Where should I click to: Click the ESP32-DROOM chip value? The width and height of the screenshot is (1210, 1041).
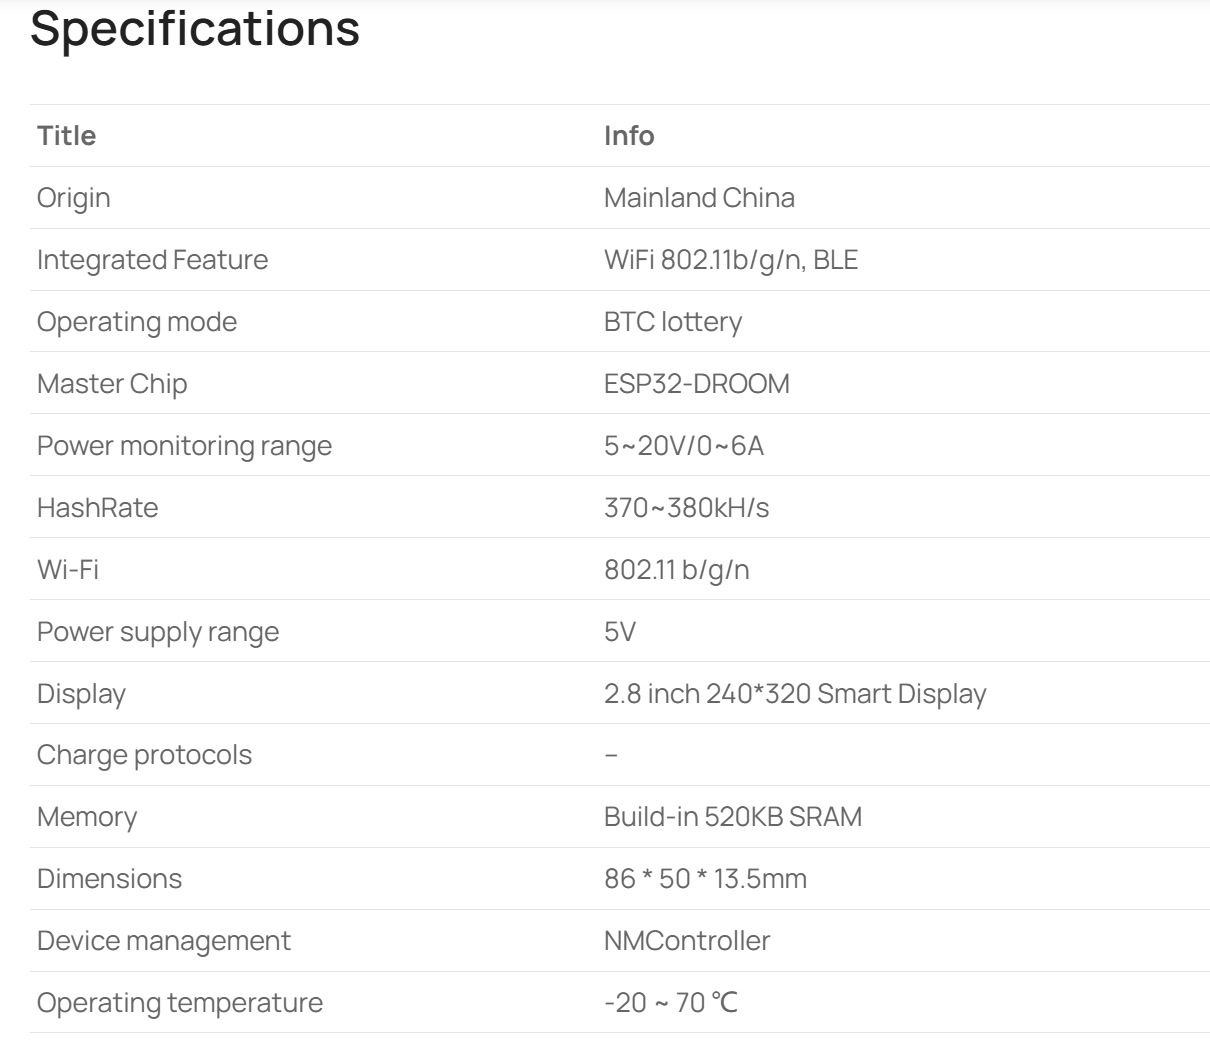coord(696,384)
